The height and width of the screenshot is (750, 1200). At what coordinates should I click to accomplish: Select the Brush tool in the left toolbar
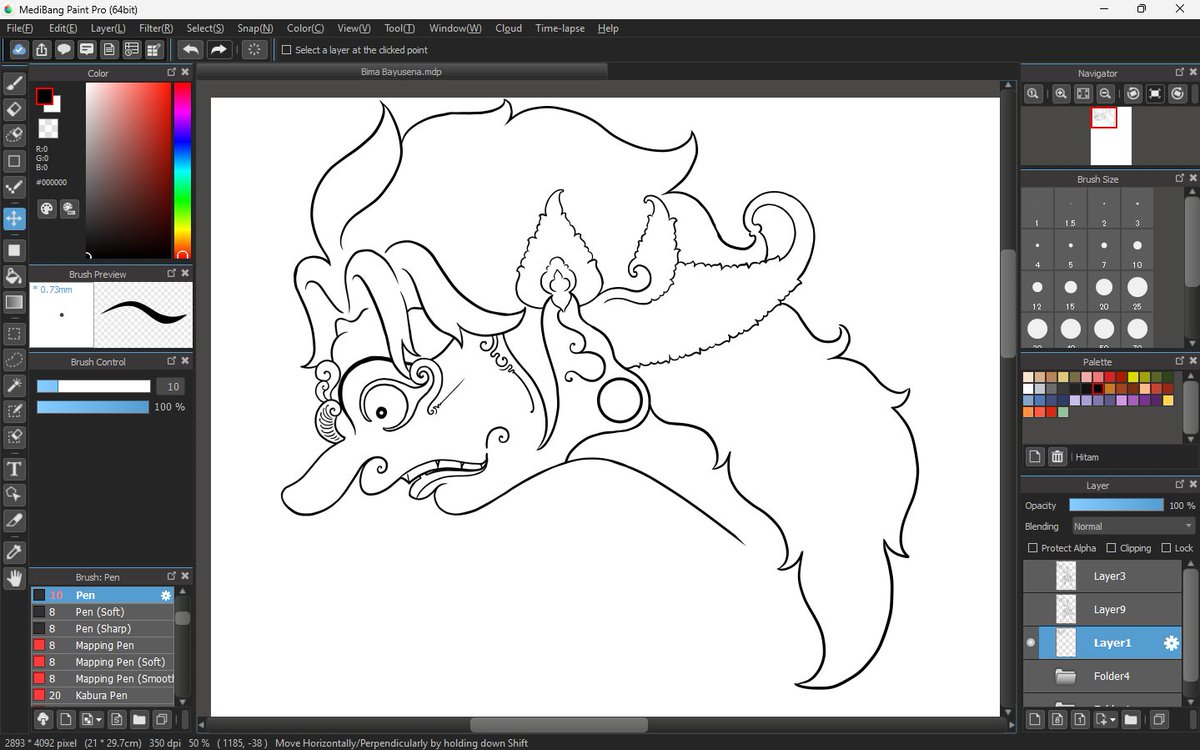coord(14,84)
